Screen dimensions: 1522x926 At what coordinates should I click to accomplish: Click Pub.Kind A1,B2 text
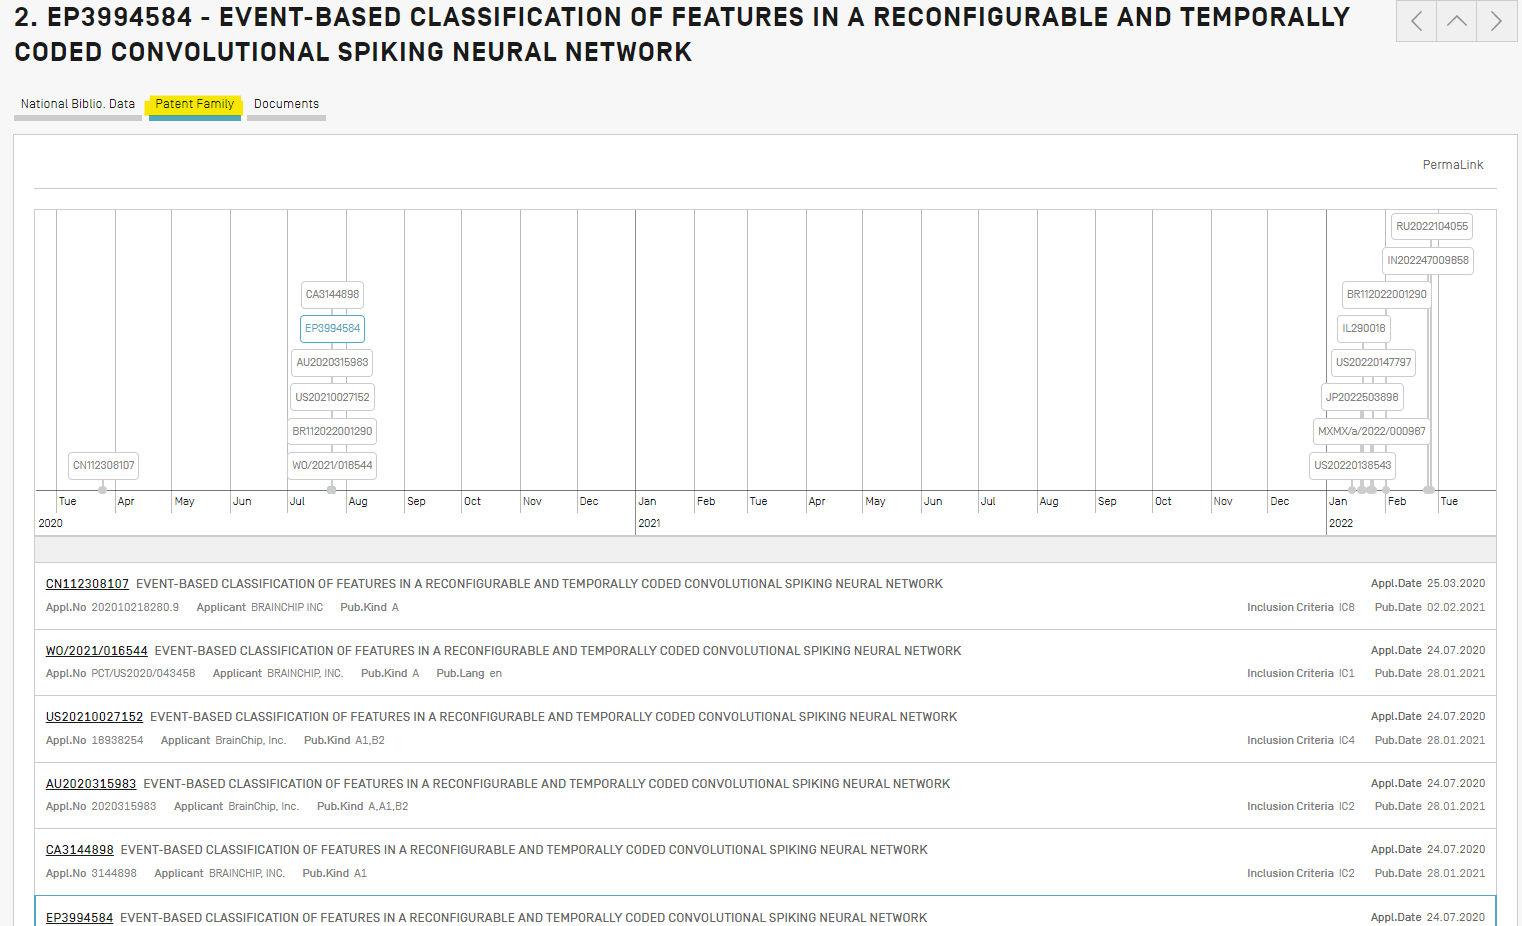(344, 741)
